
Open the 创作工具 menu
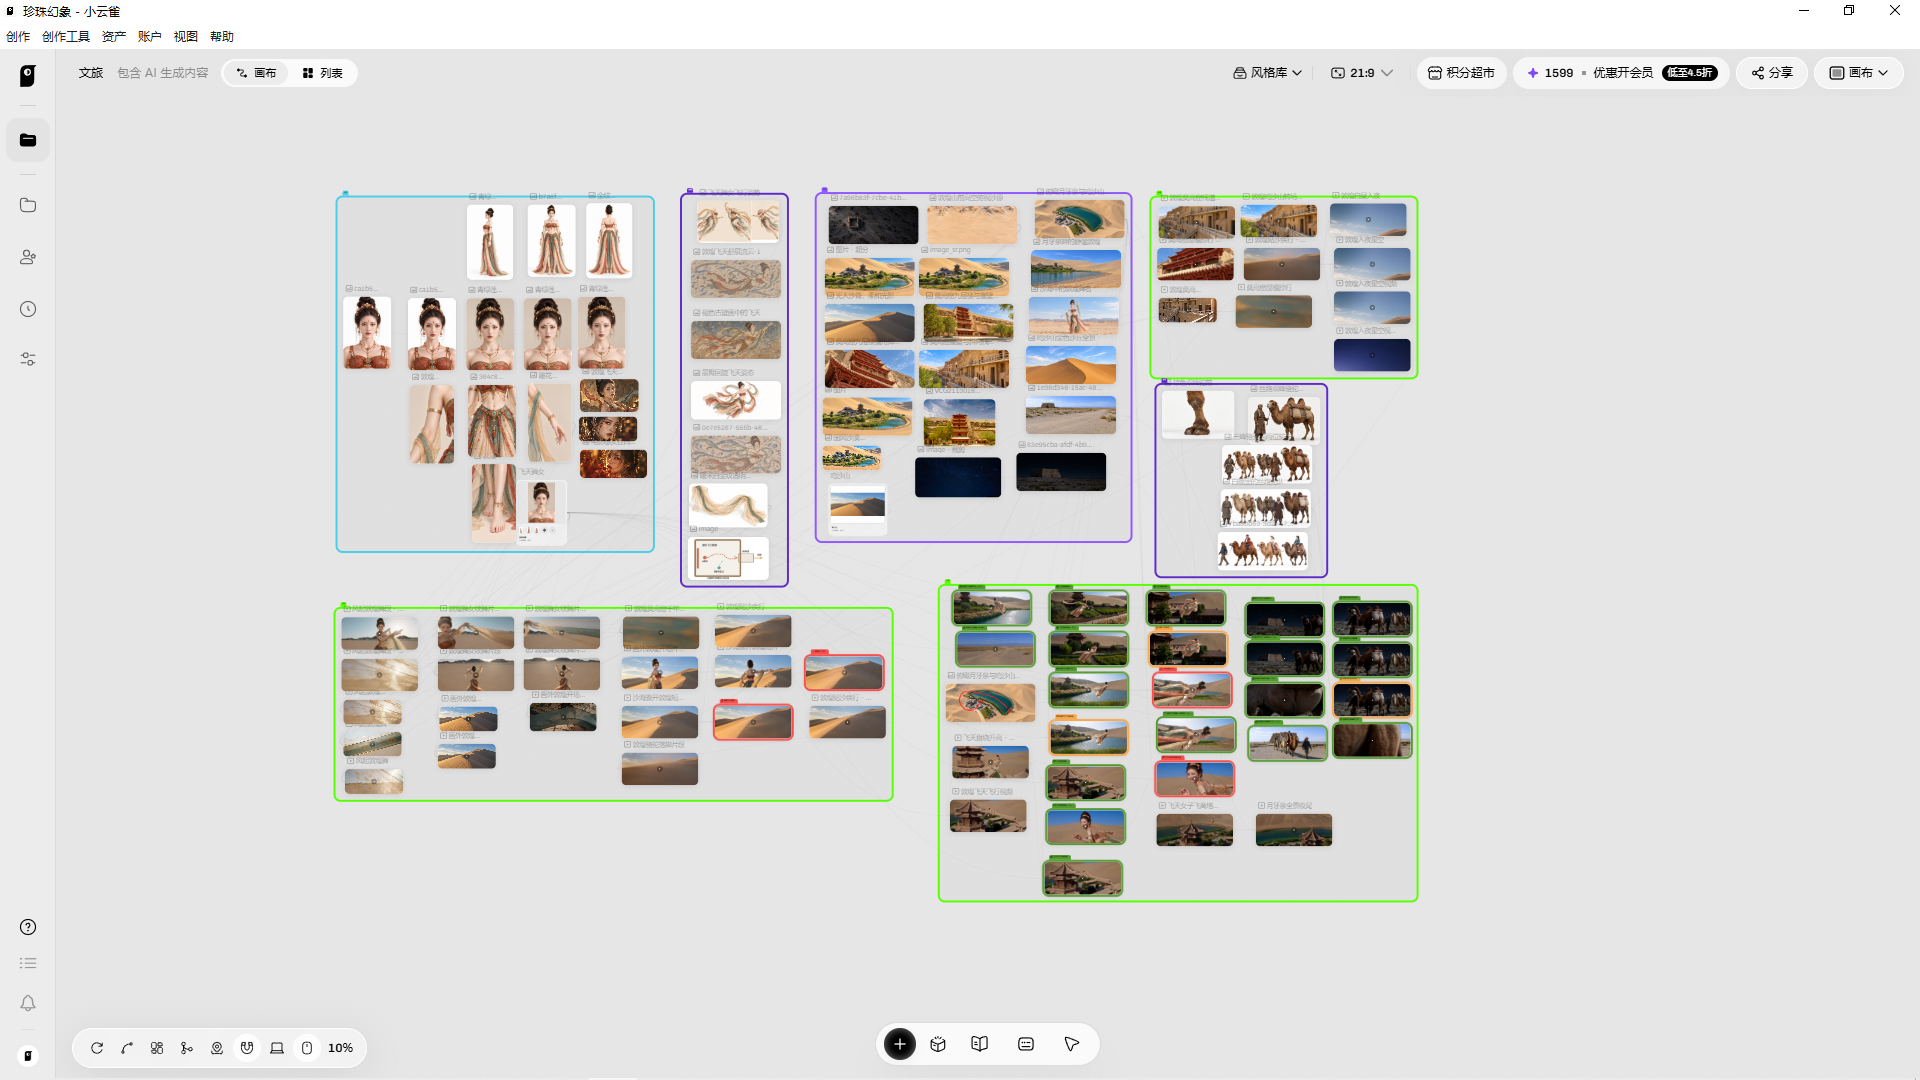pyautogui.click(x=66, y=37)
